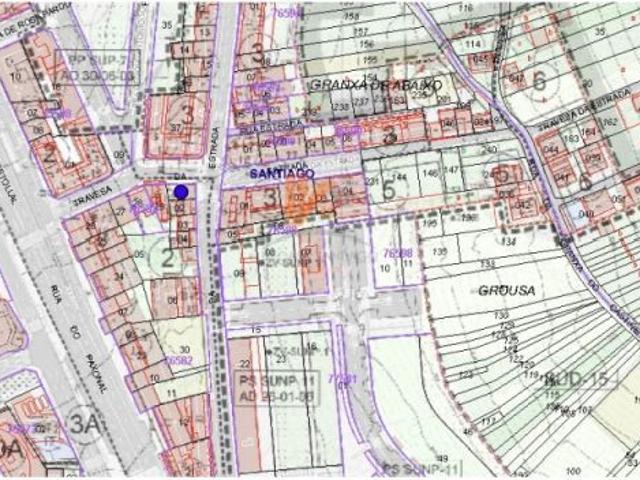Viewport: 640px width, 480px height.
Task: Click the purple block code 66582
Action: tap(179, 360)
